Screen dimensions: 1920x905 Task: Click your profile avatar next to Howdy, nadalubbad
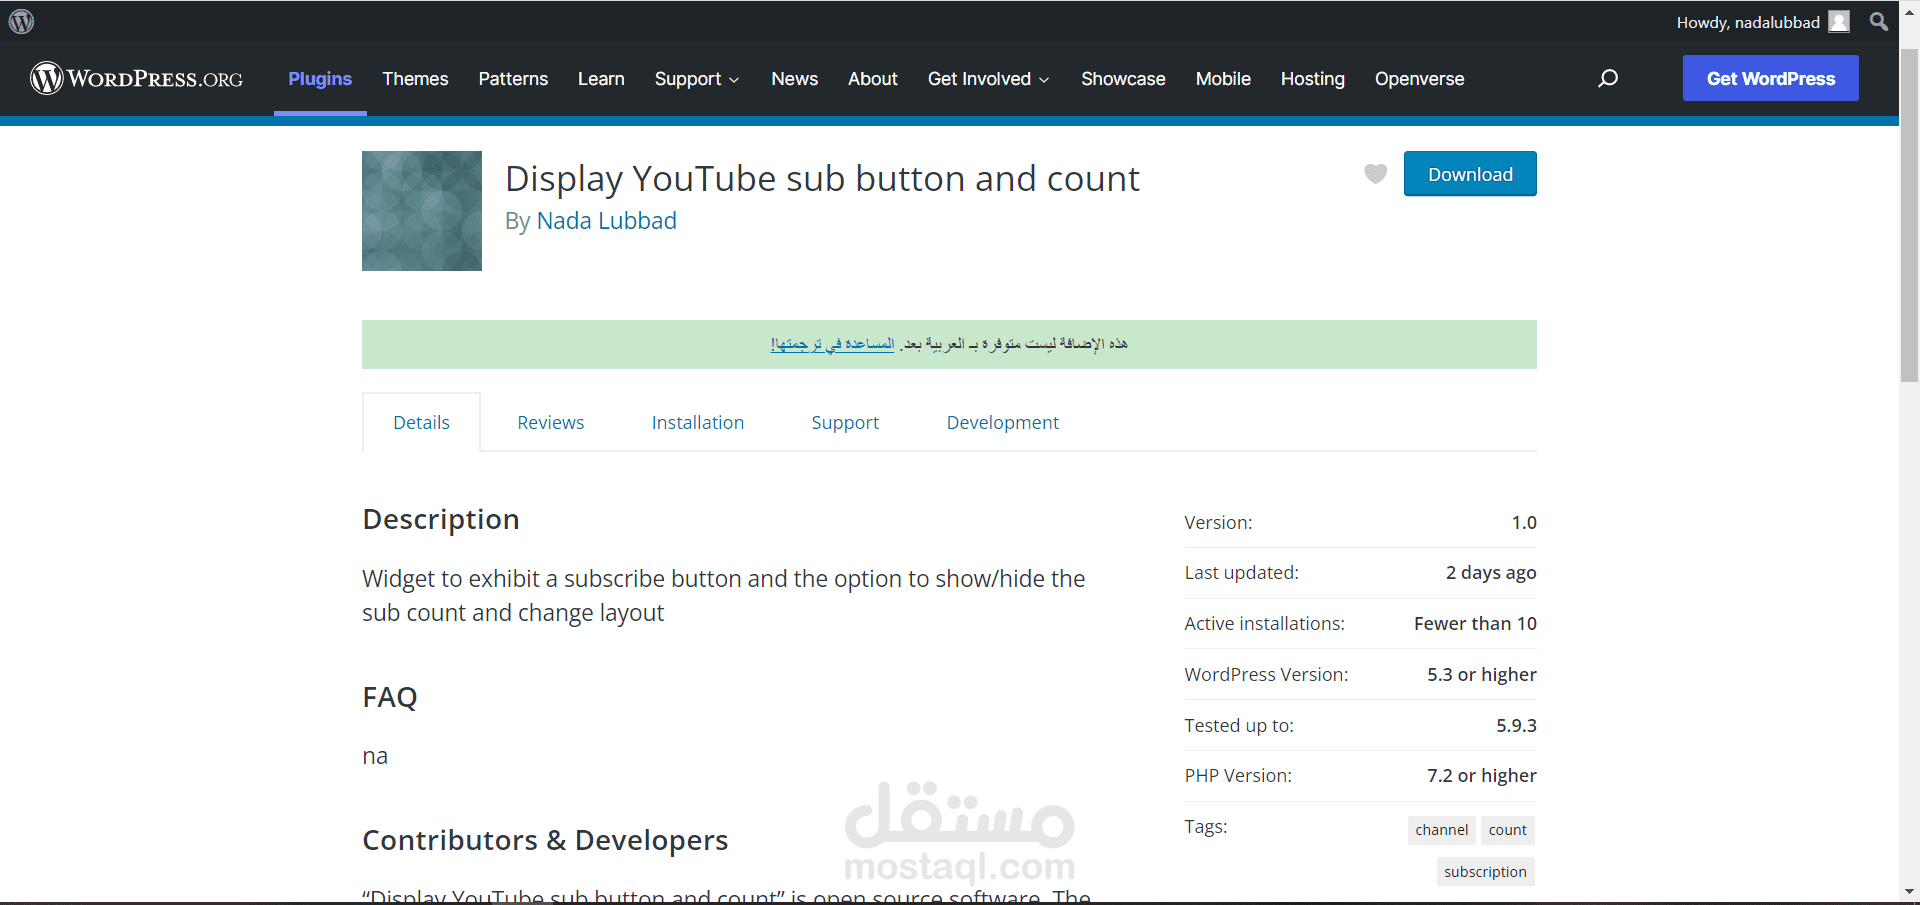point(1840,21)
